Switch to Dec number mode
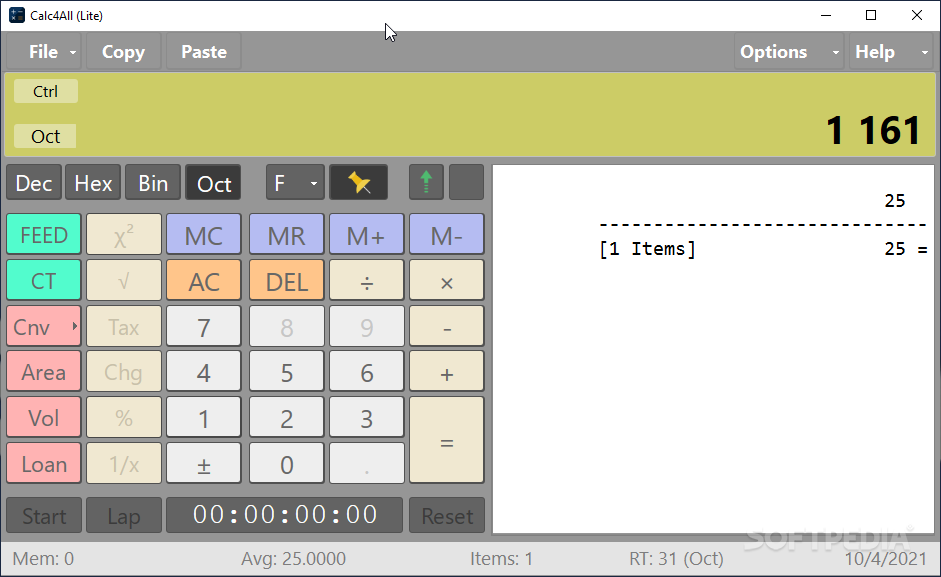Viewport: 941px width, 577px height. click(x=34, y=183)
